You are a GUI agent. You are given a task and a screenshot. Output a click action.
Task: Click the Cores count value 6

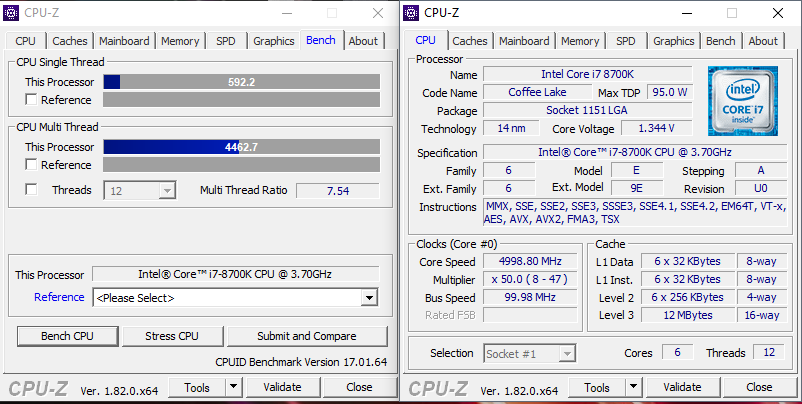tap(678, 352)
